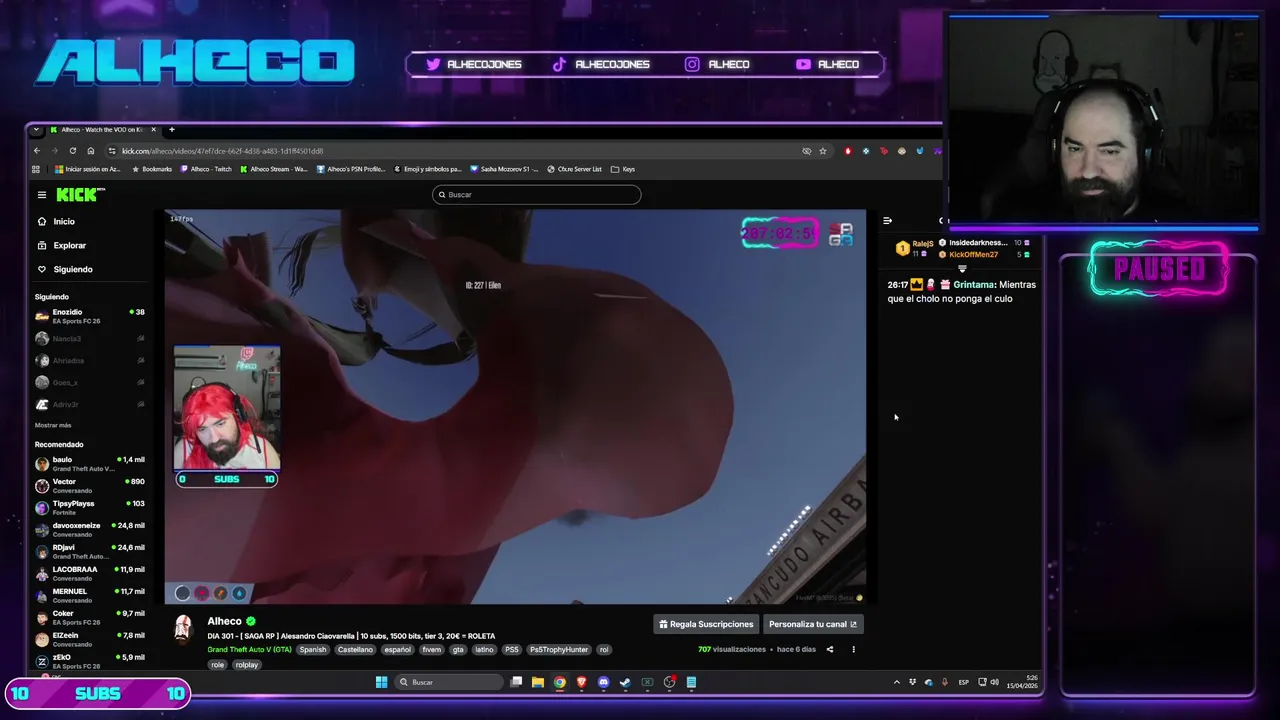Click the browser Back arrow
This screenshot has width=1280, height=720.
pos(37,151)
